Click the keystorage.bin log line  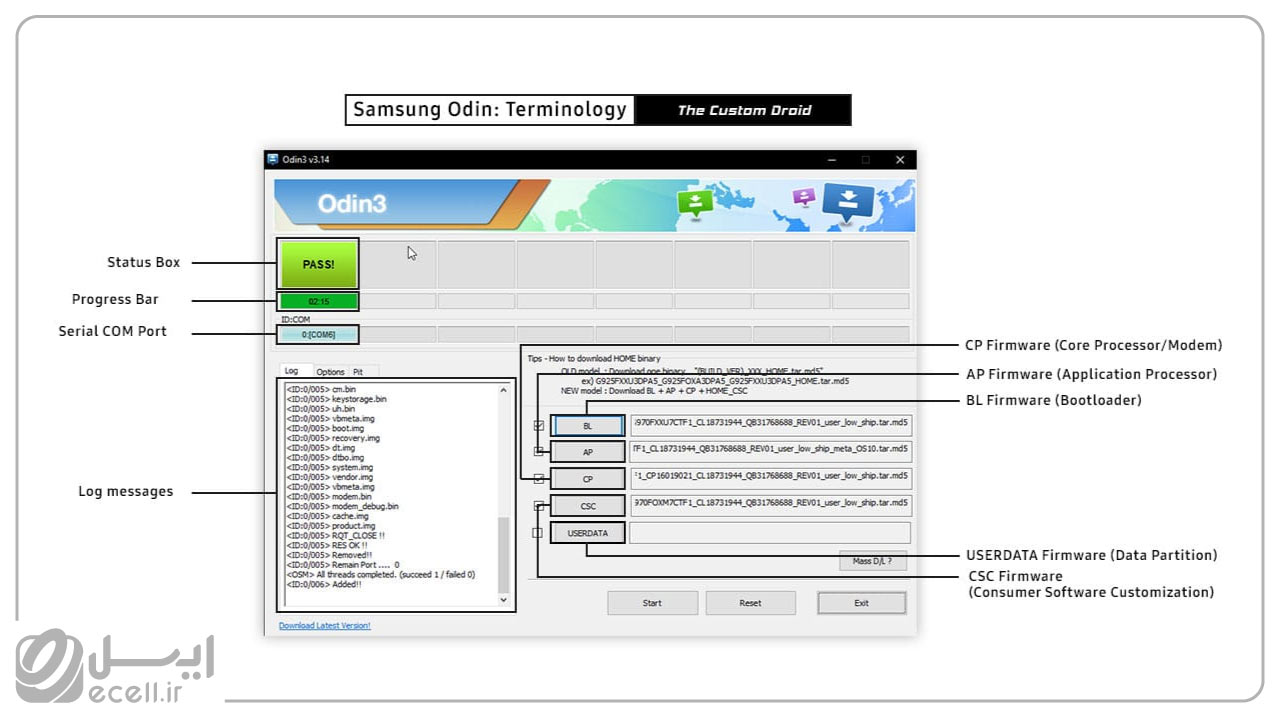point(336,399)
